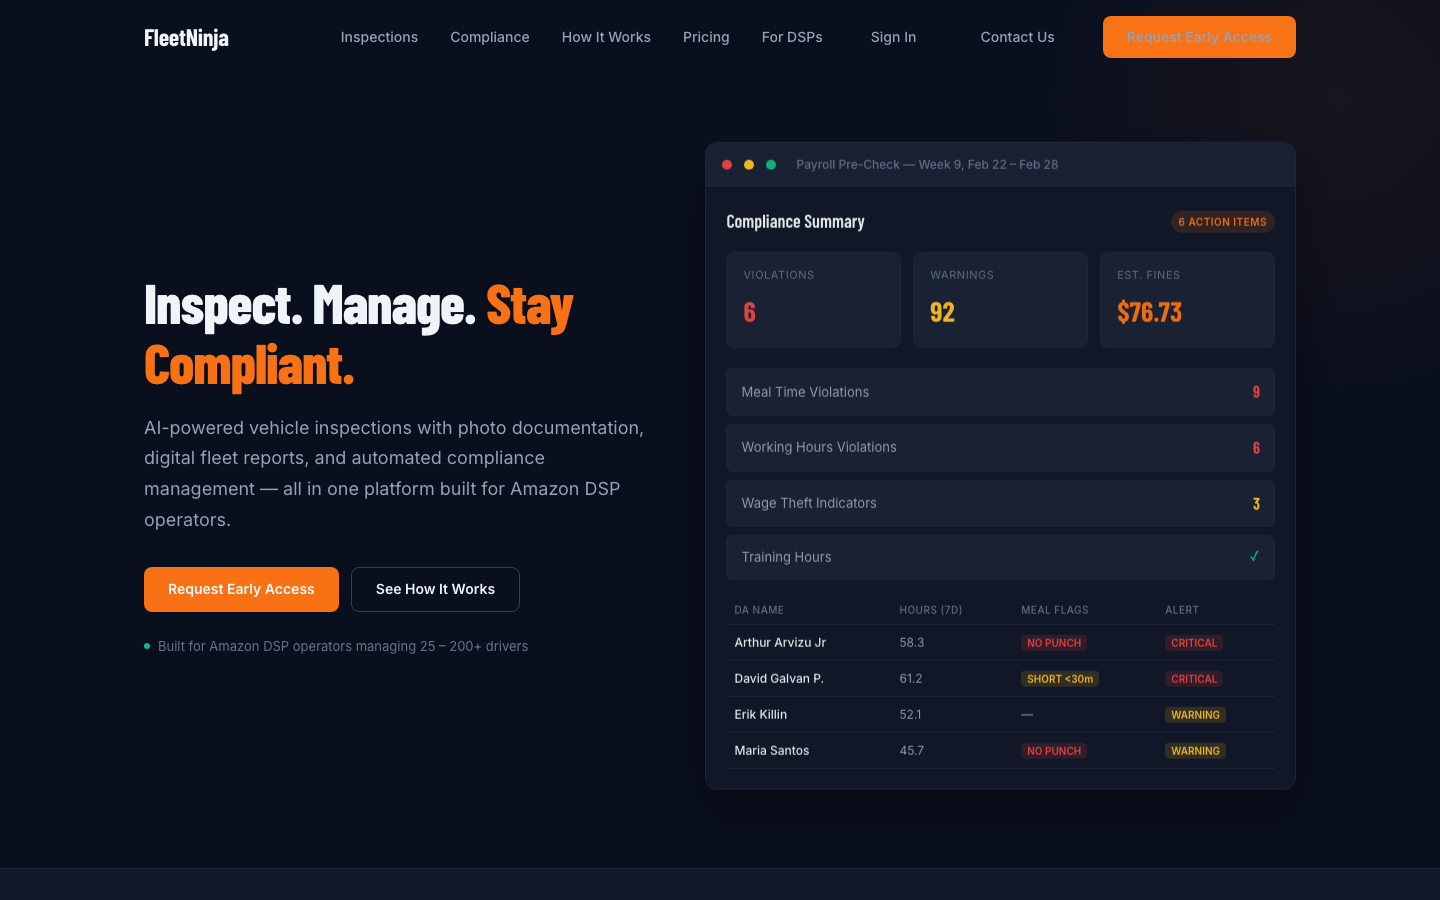The width and height of the screenshot is (1440, 900).
Task: Click the hero Request Early Access button
Action: (x=241, y=589)
